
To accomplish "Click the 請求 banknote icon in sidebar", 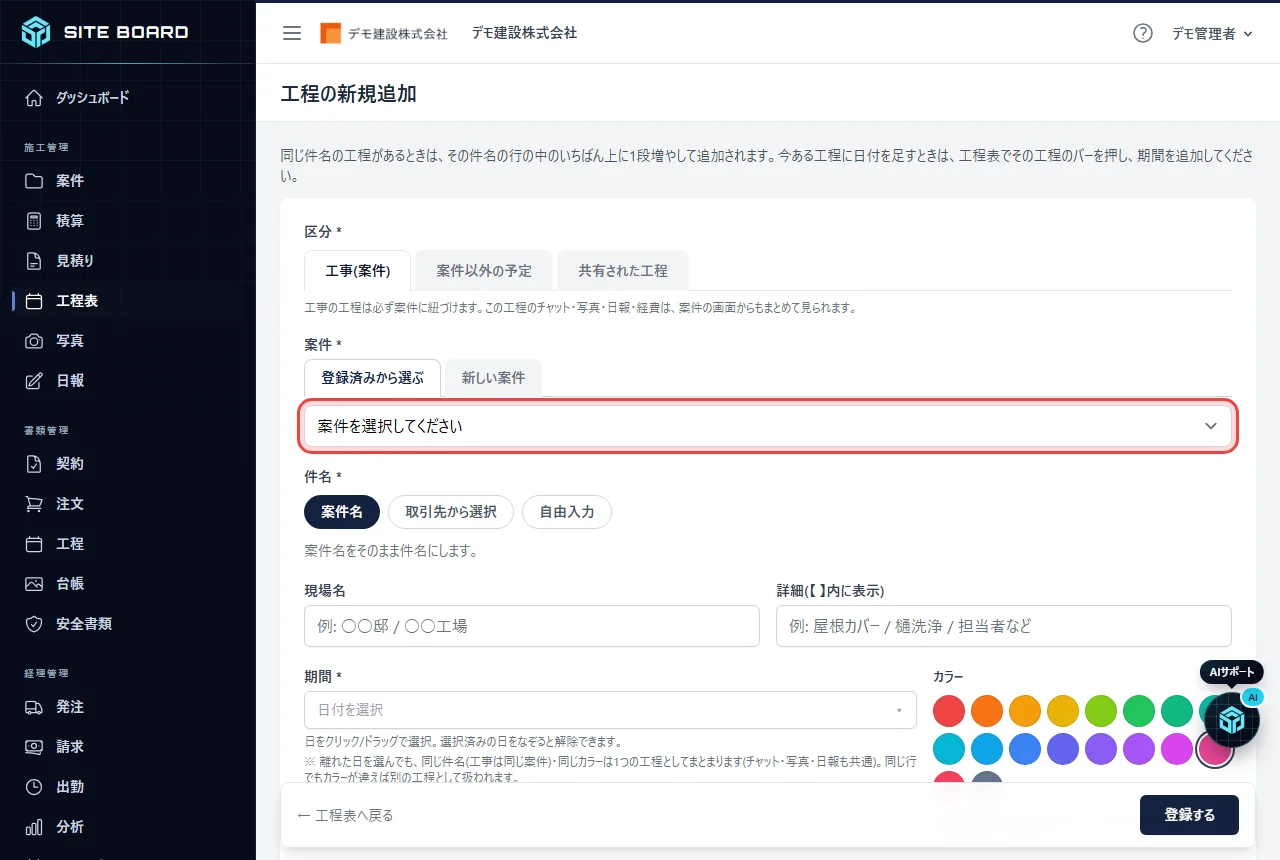I will coord(34,747).
